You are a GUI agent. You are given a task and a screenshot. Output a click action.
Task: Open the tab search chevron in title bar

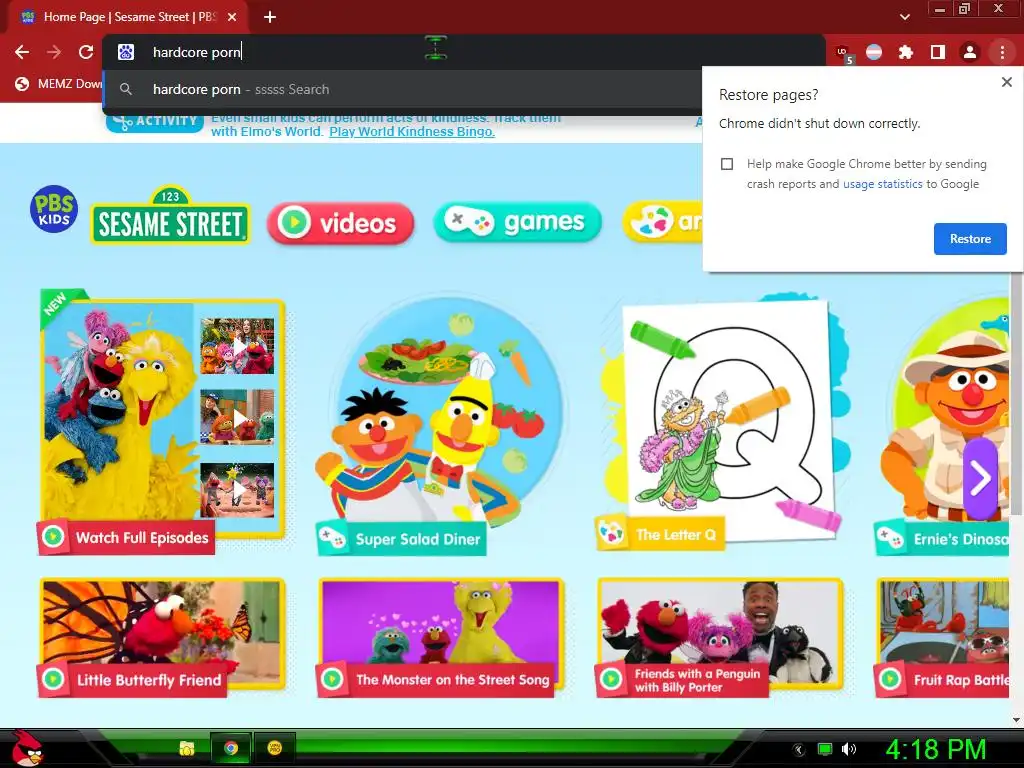coord(904,17)
